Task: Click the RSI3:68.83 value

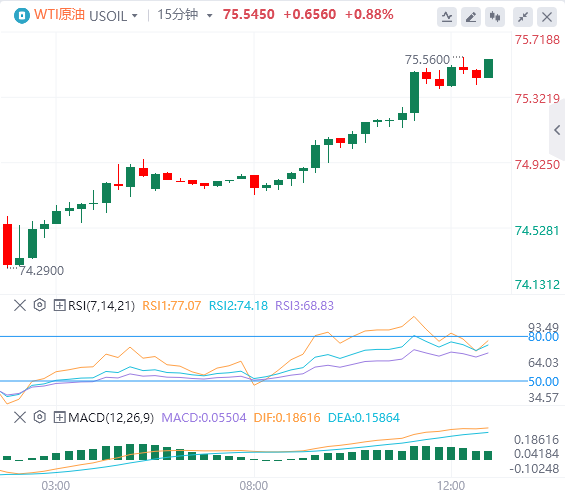Action: tap(304, 306)
